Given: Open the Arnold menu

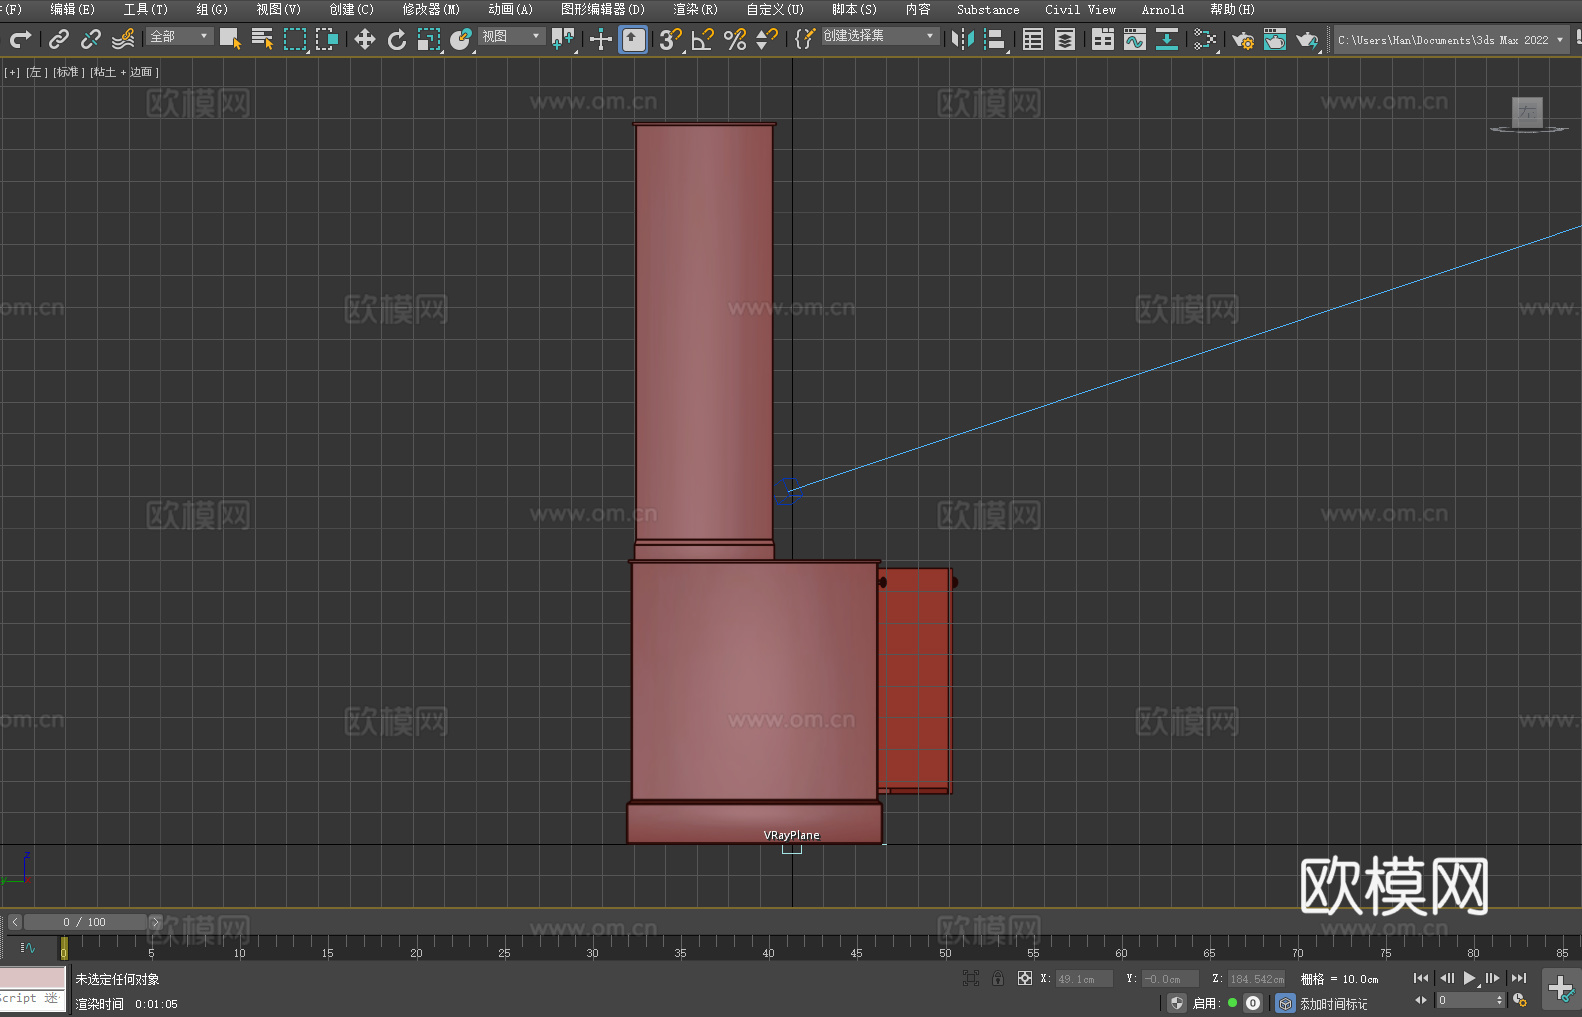Looking at the screenshot, I should (x=1163, y=9).
